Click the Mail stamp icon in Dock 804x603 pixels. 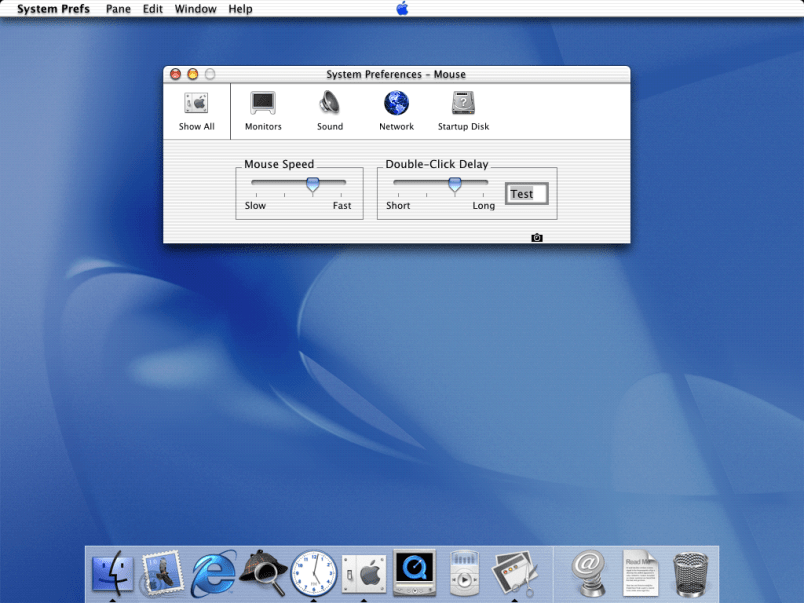coord(162,573)
